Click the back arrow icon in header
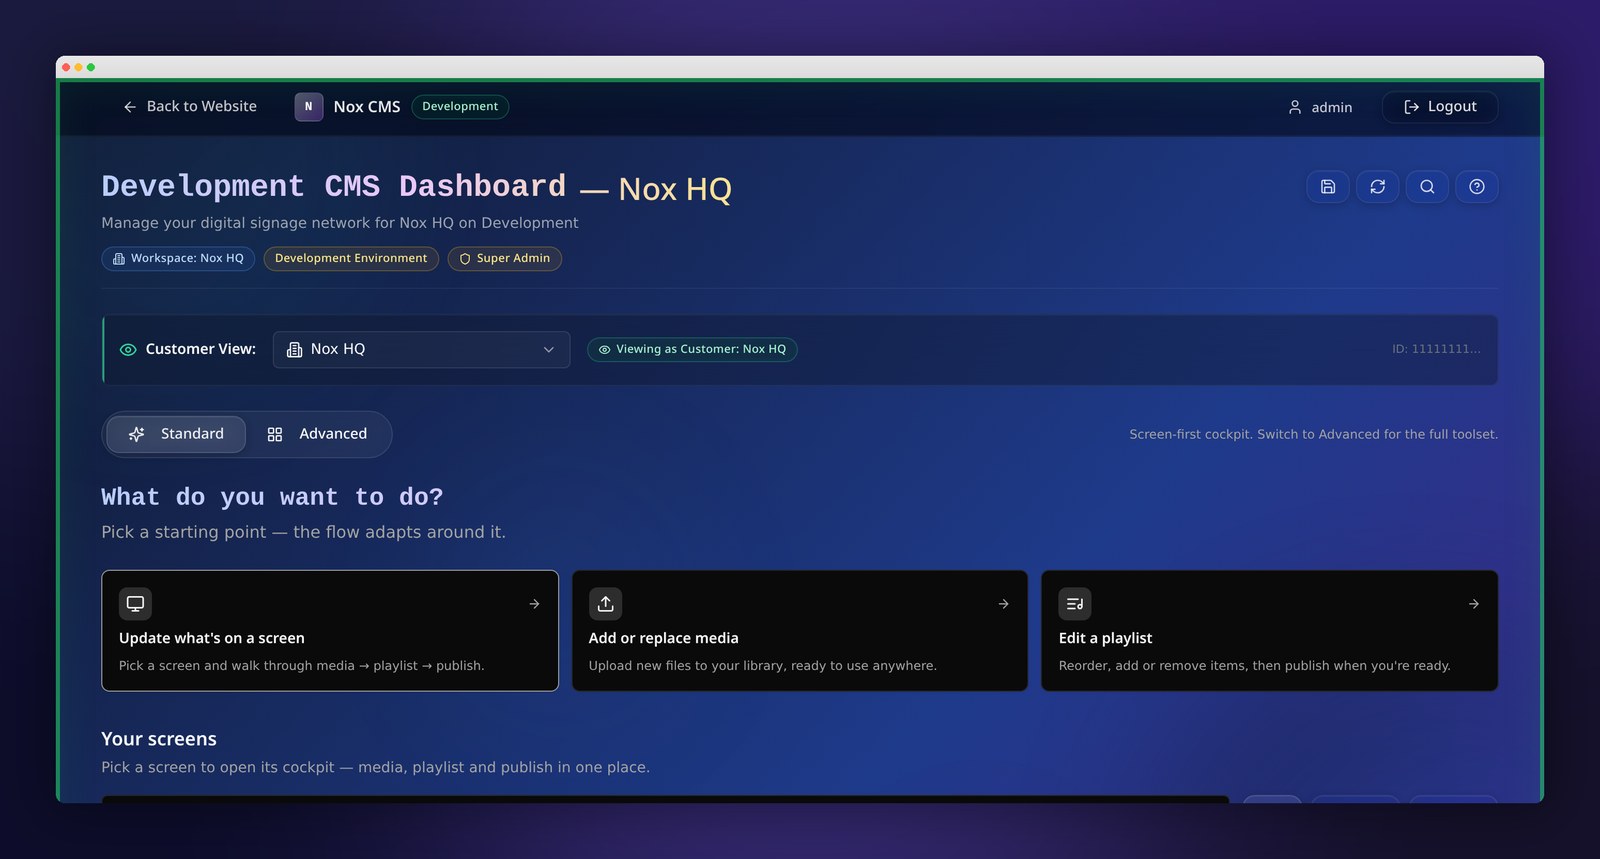Screen dimensions: 1600x859 pos(130,107)
